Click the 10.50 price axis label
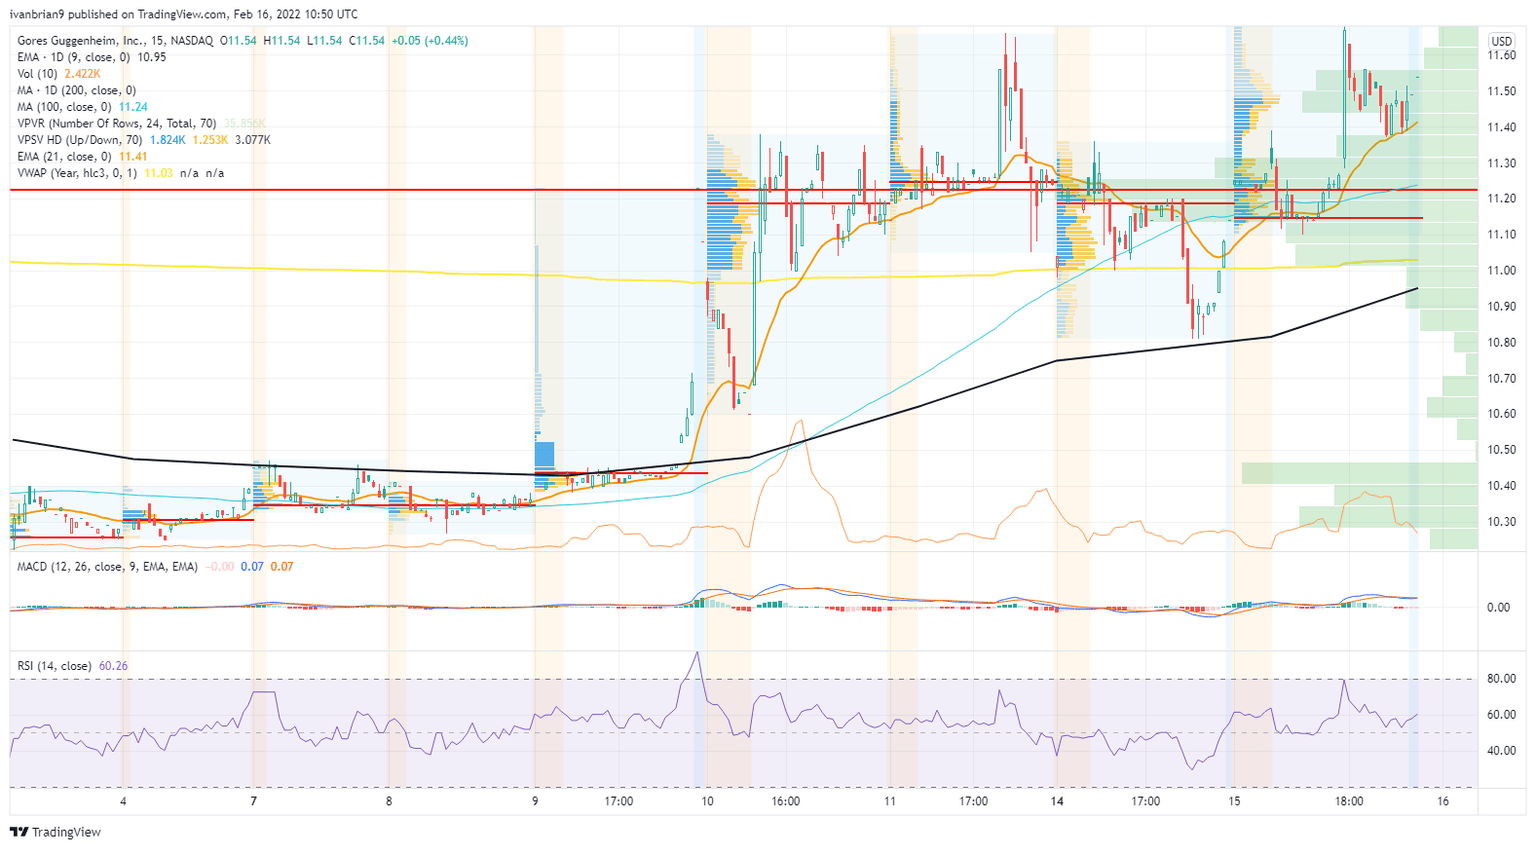Image resolution: width=1536 pixels, height=849 pixels. pyautogui.click(x=1501, y=450)
